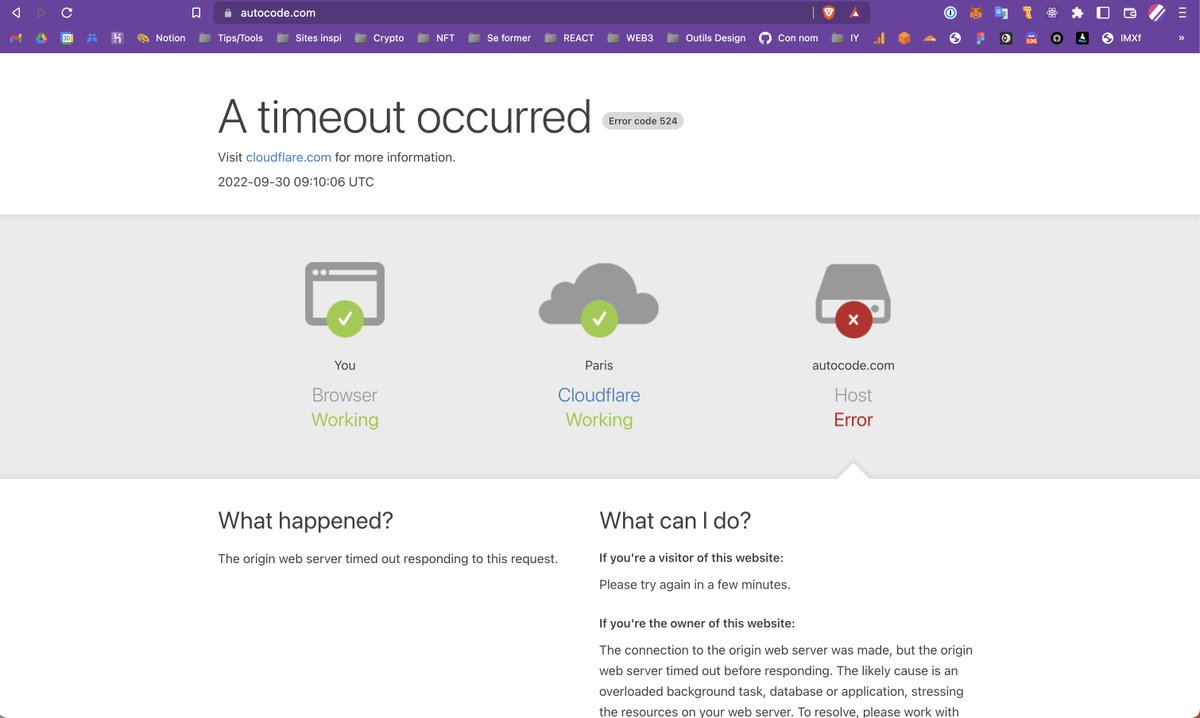This screenshot has height=718, width=1200.
Task: Toggle the browser sidebar panel
Action: point(1103,13)
